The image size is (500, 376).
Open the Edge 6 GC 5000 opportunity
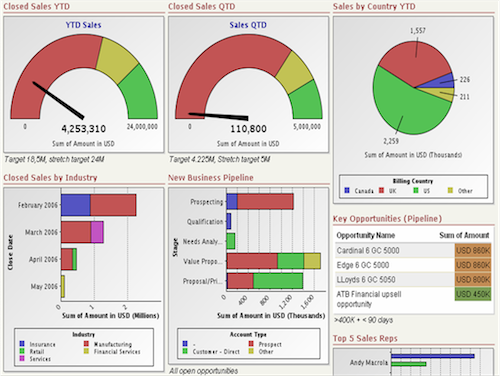point(363,265)
